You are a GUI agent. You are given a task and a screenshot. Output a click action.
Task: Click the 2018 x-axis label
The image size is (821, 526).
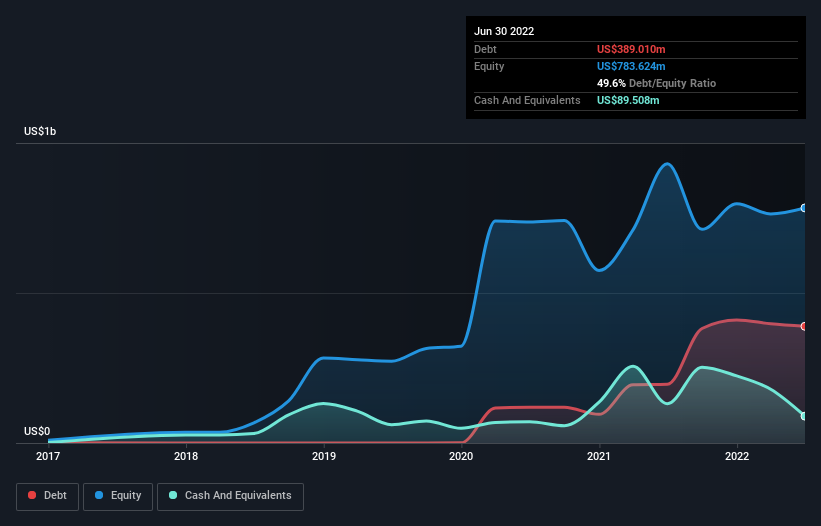click(186, 456)
